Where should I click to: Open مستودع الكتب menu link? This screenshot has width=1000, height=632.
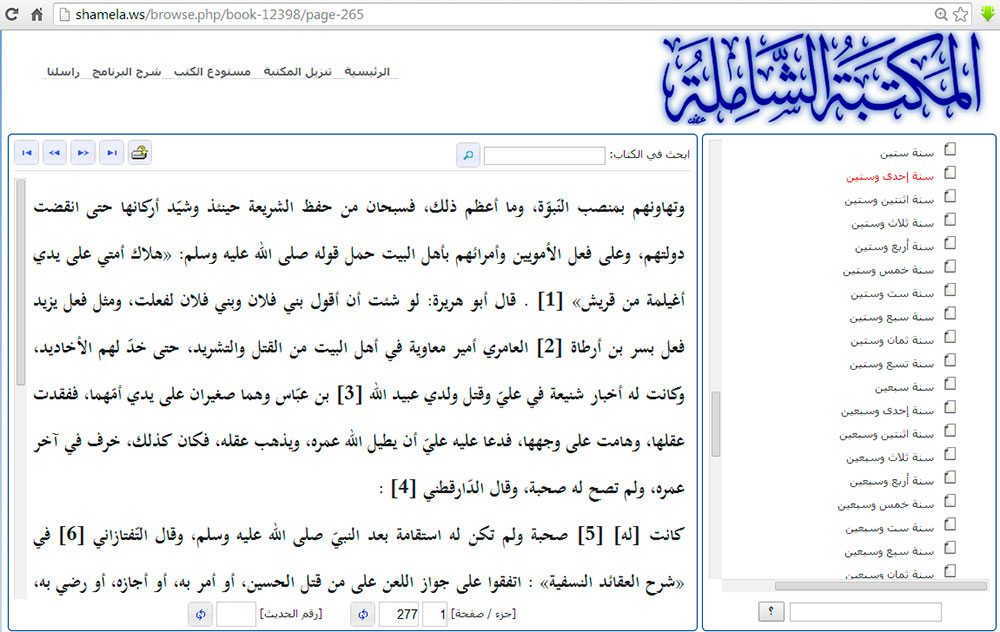point(212,71)
